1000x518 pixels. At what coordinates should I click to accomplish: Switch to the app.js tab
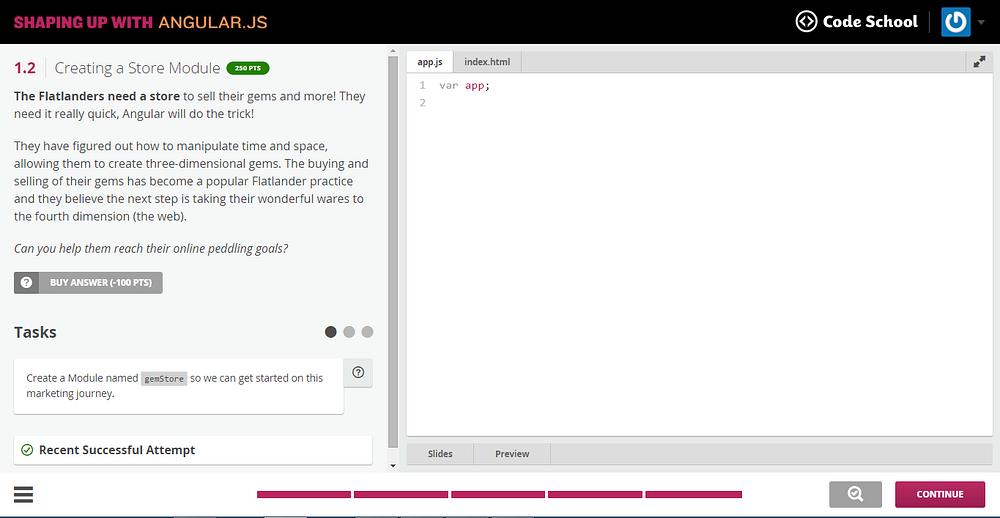coord(430,62)
